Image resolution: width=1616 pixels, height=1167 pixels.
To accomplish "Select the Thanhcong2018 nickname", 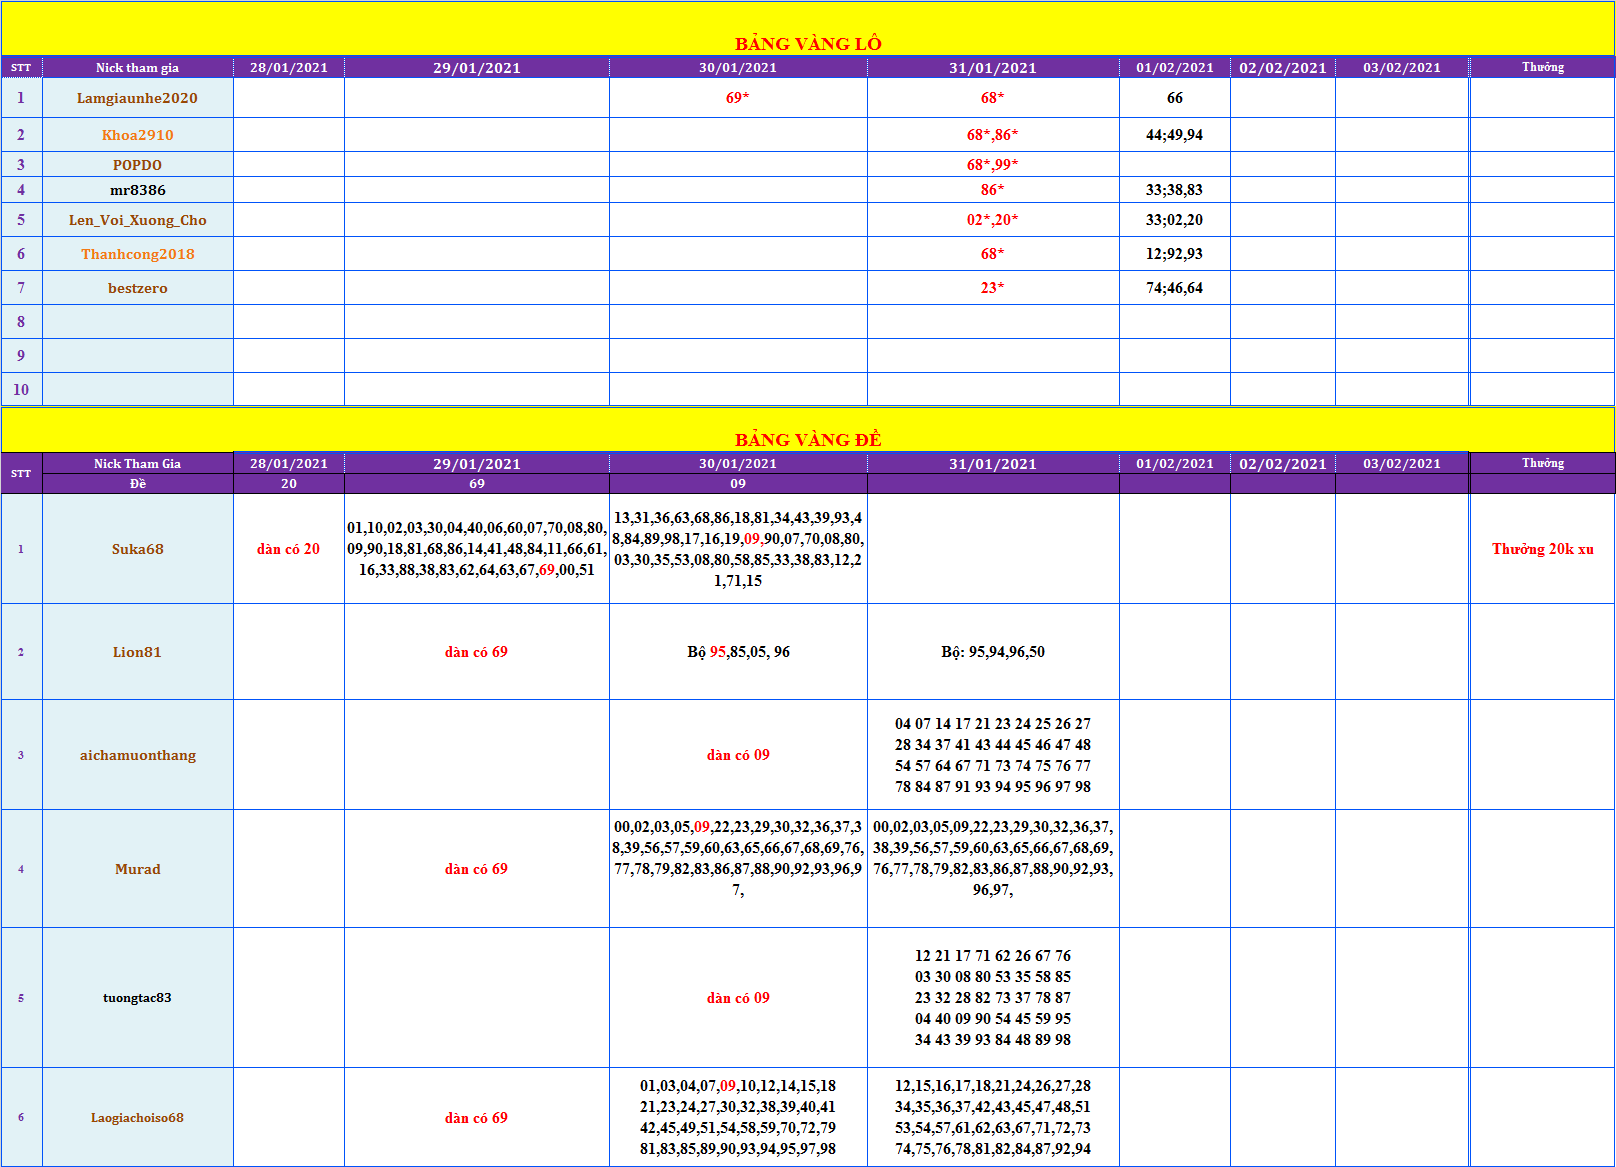I will [x=137, y=254].
